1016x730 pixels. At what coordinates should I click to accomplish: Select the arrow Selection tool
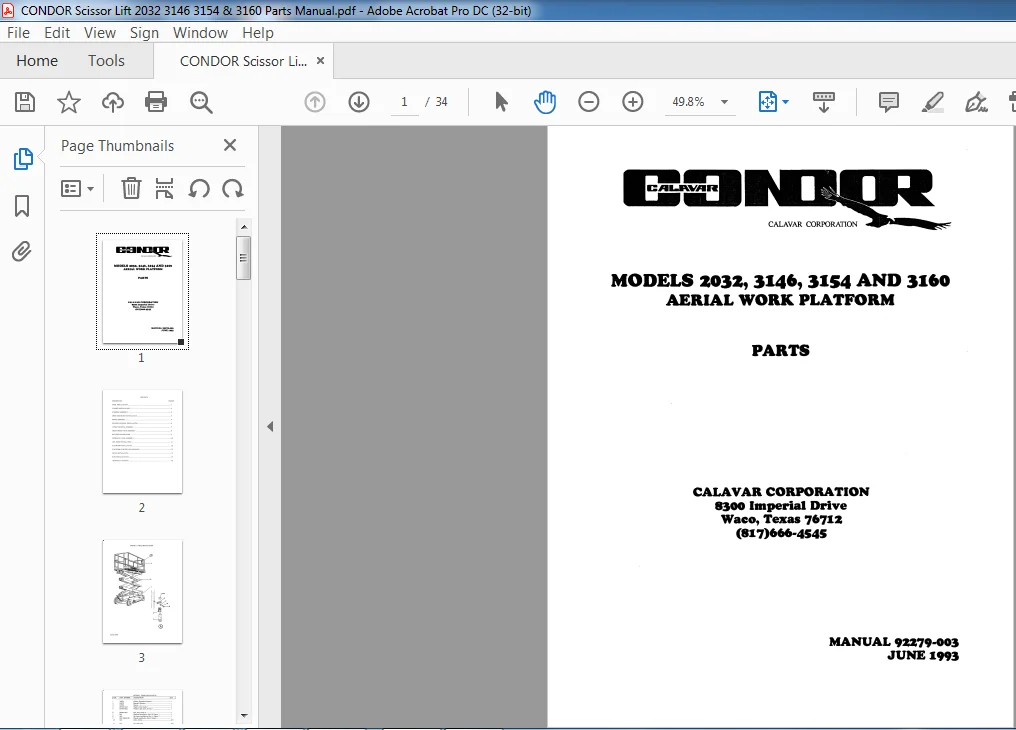pos(501,102)
